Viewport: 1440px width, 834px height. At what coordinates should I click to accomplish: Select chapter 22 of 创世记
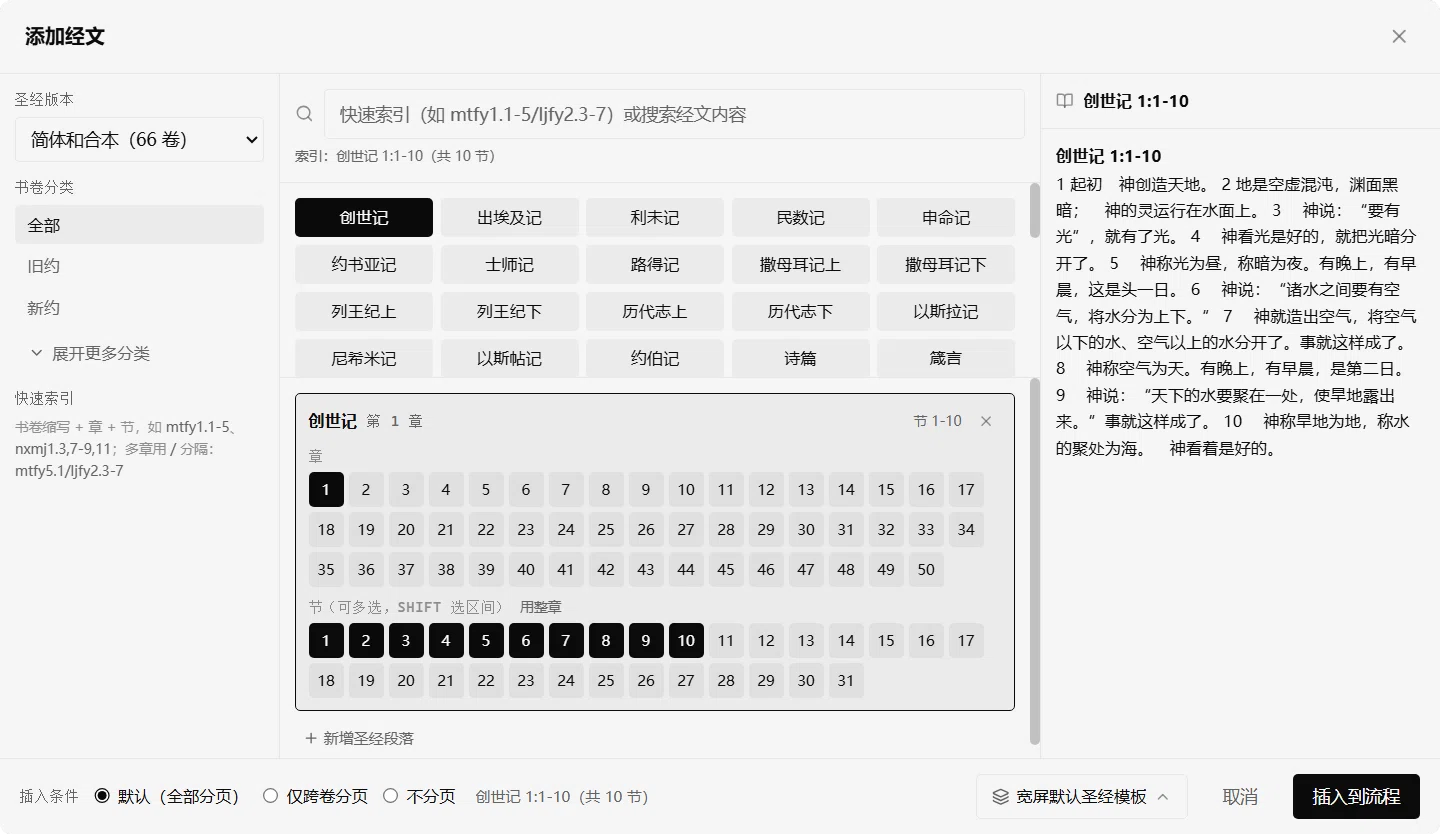click(486, 530)
